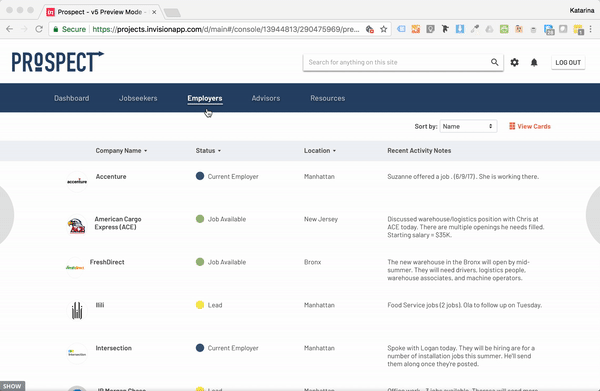This screenshot has width=600, height=391.
Task: Go forward with the browser forward arrow
Action: [24, 29]
